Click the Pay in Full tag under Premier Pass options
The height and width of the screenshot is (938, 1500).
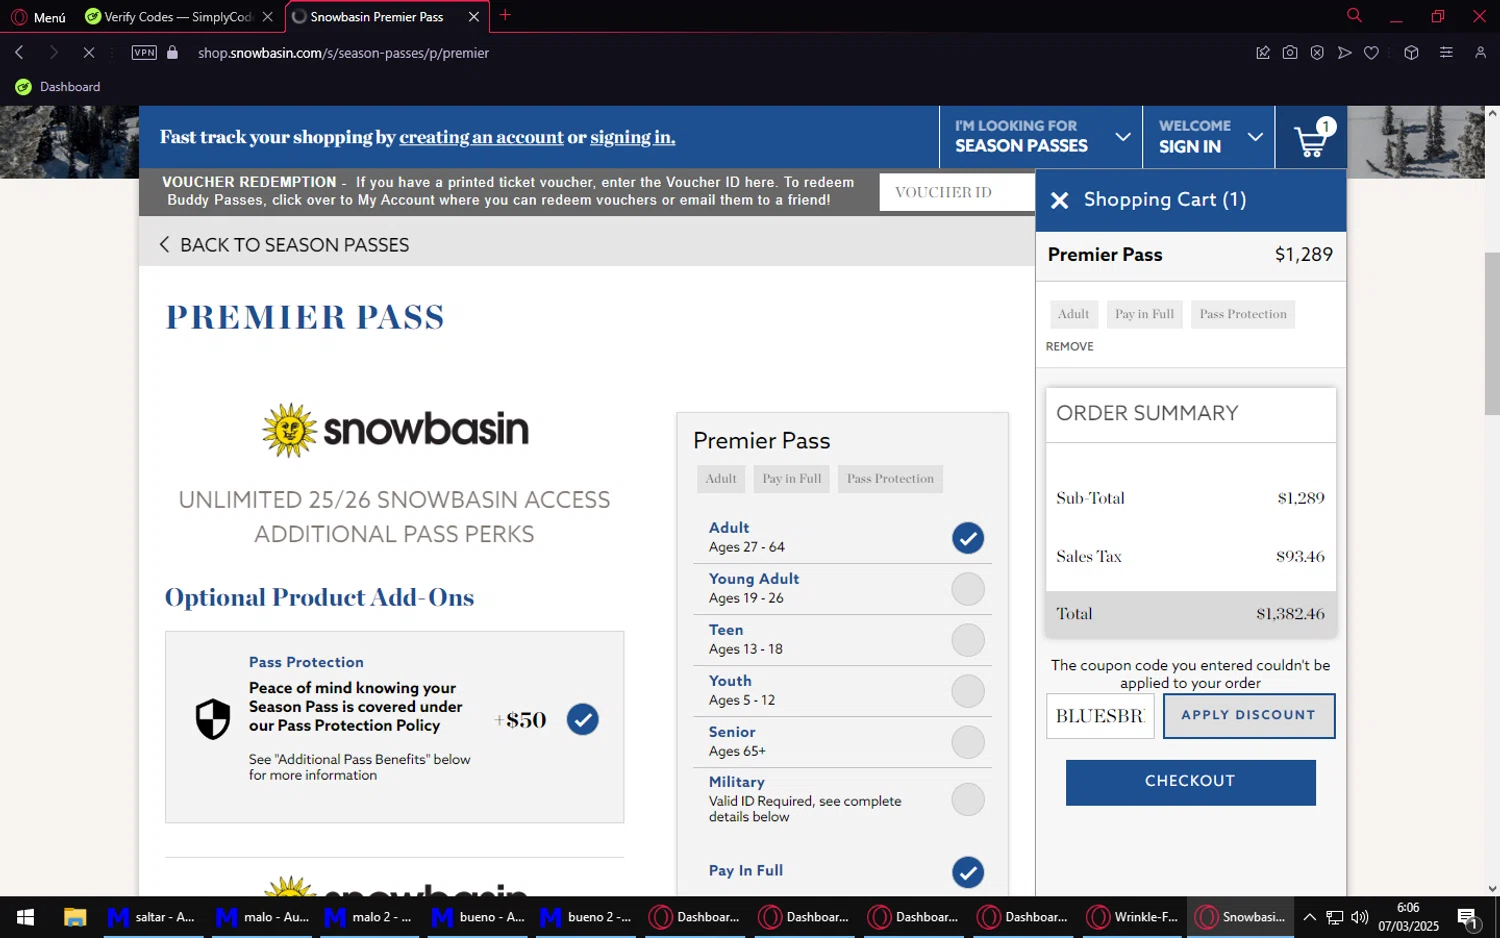[791, 479]
